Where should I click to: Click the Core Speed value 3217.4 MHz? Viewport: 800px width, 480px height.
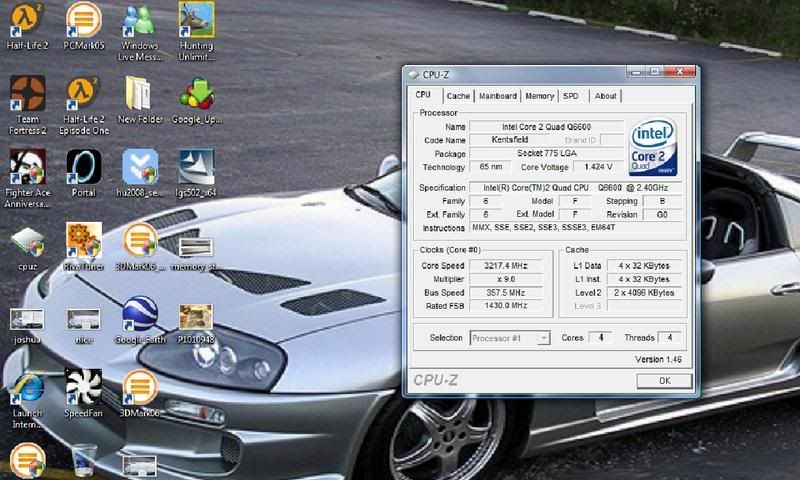tap(506, 266)
